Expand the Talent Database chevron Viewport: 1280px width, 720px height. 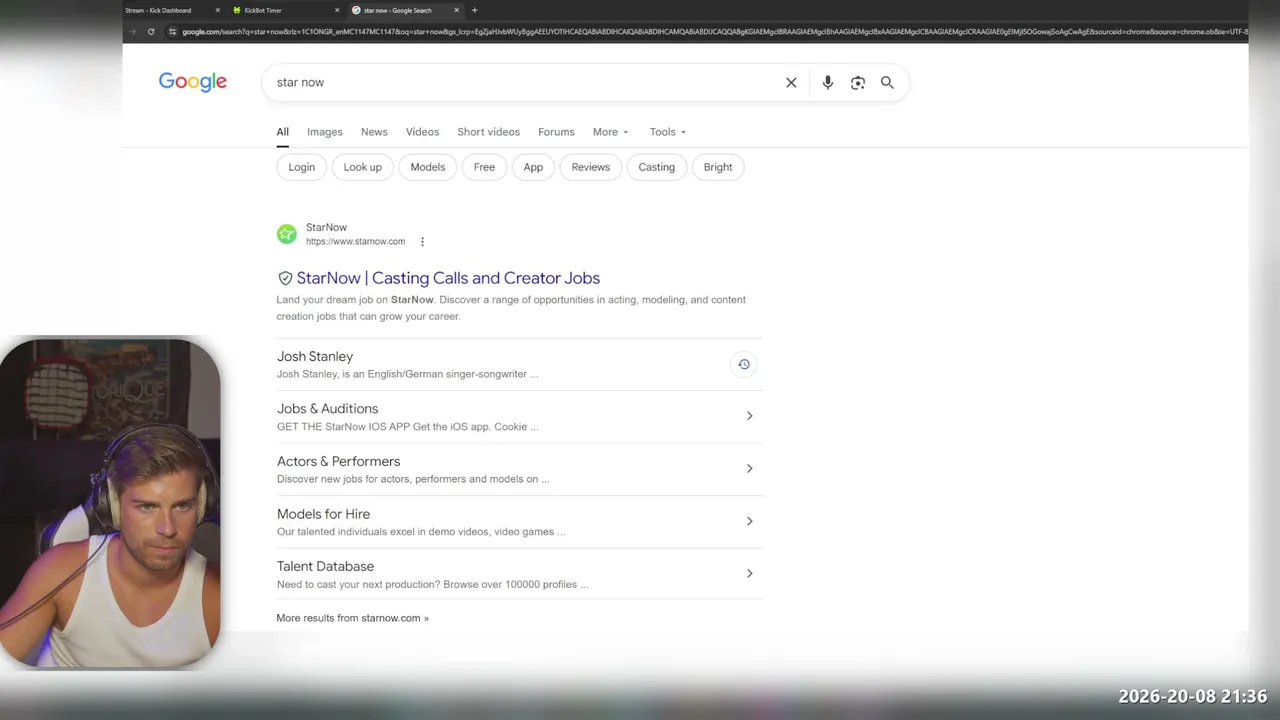point(749,573)
